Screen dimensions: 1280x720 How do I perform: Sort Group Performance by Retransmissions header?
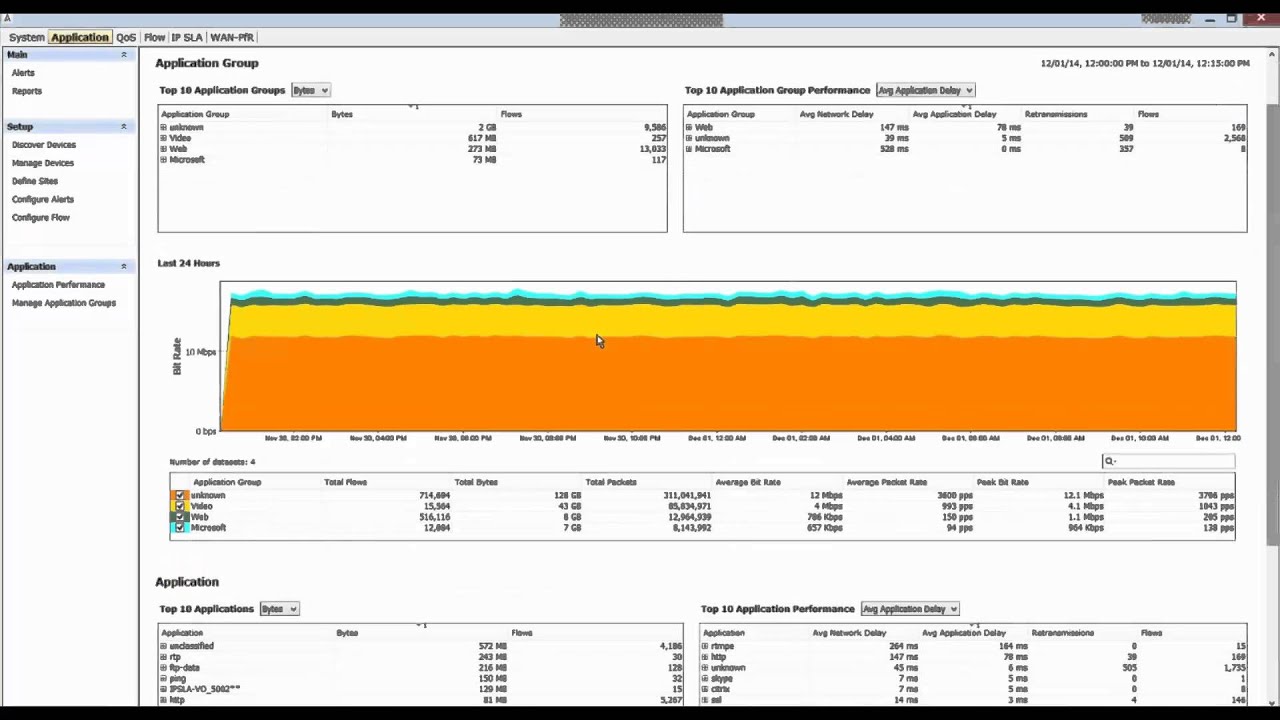point(1056,114)
